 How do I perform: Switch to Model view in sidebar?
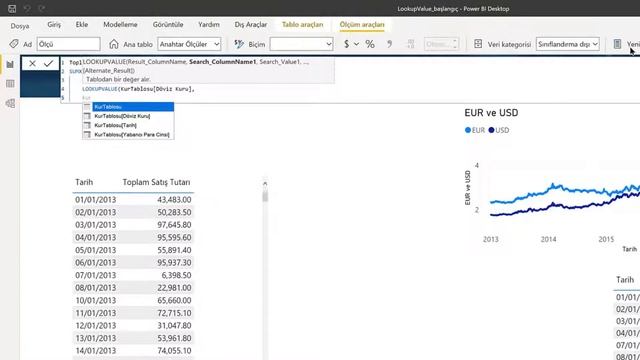10,103
